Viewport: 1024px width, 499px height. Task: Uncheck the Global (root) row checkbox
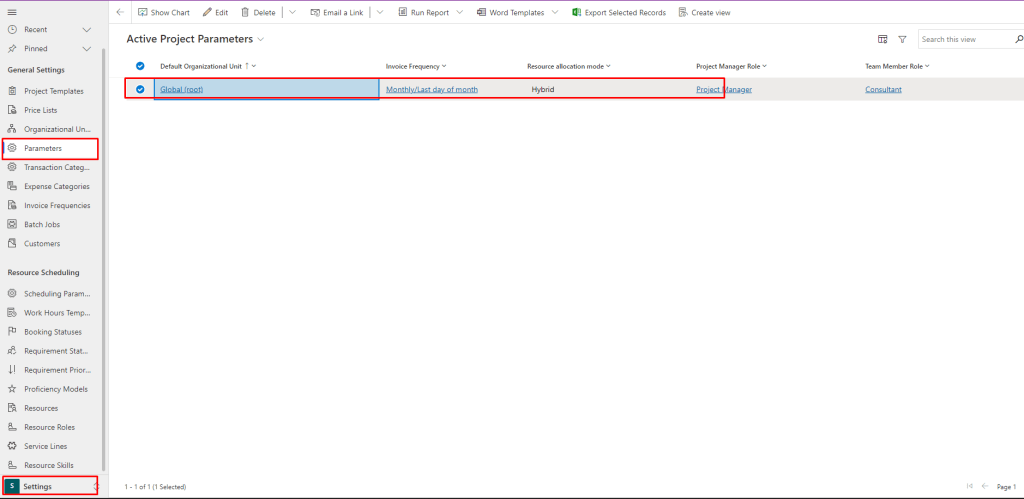click(x=140, y=89)
